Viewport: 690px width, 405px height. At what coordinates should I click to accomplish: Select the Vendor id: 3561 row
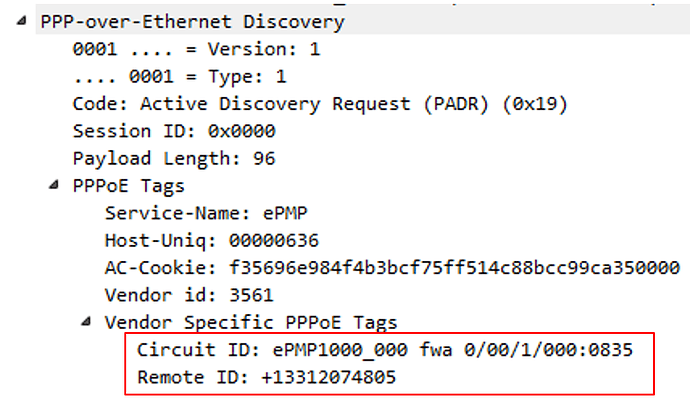[189, 295]
